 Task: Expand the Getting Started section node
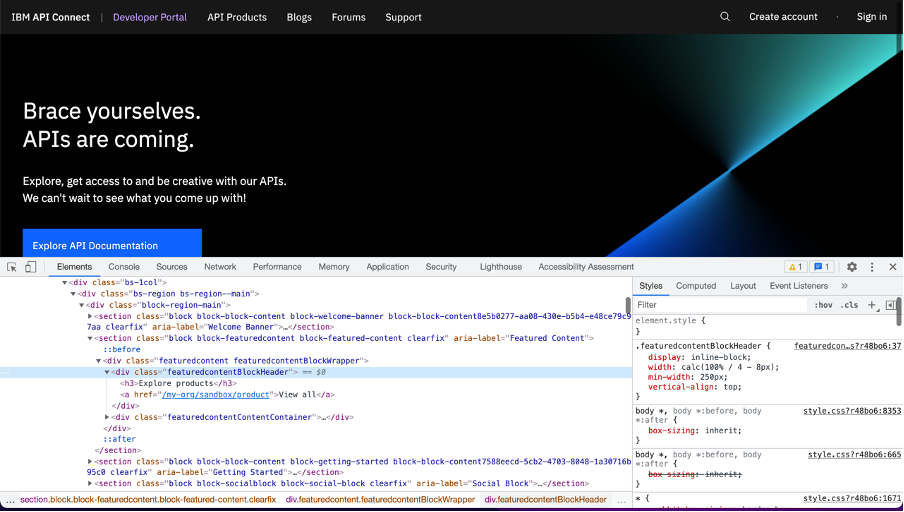(x=90, y=461)
